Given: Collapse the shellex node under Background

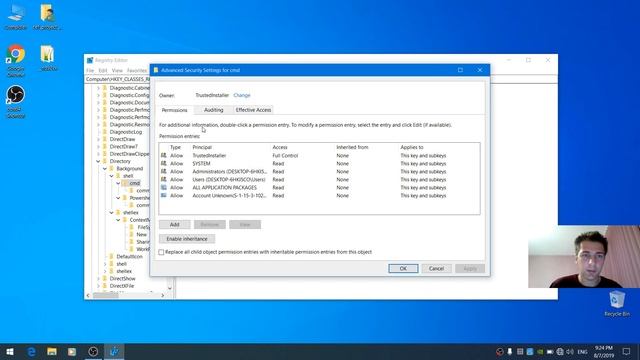Looking at the screenshot, I should 111,213.
